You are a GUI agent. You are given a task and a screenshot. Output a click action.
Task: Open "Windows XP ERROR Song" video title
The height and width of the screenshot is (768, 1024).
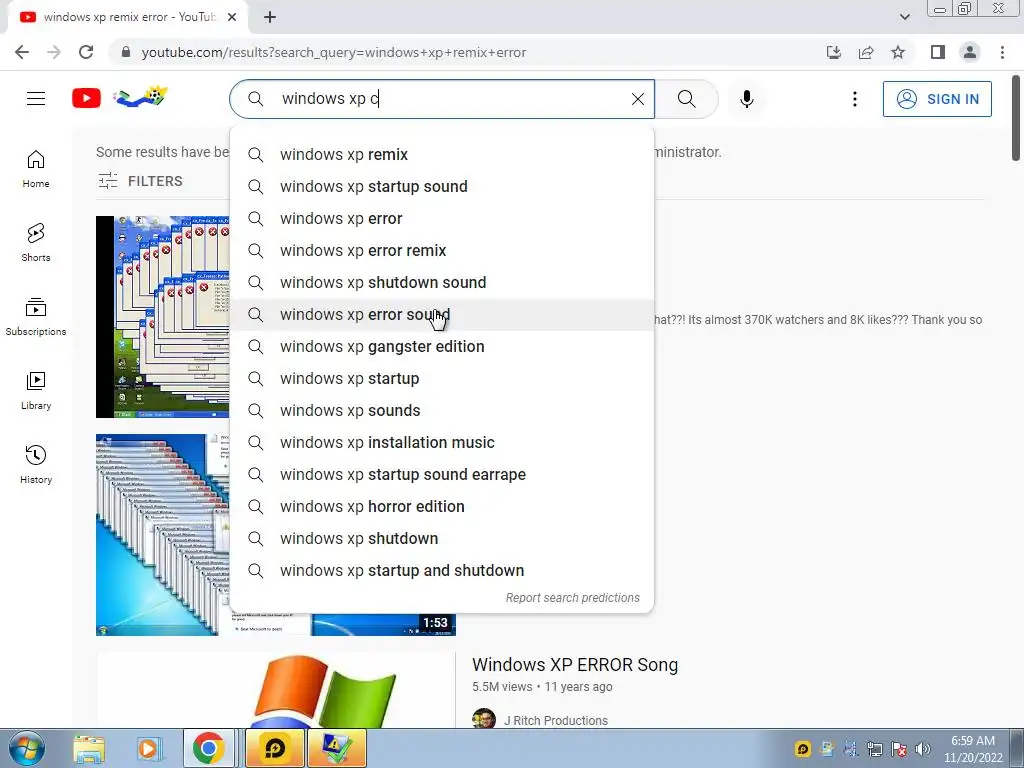[575, 665]
